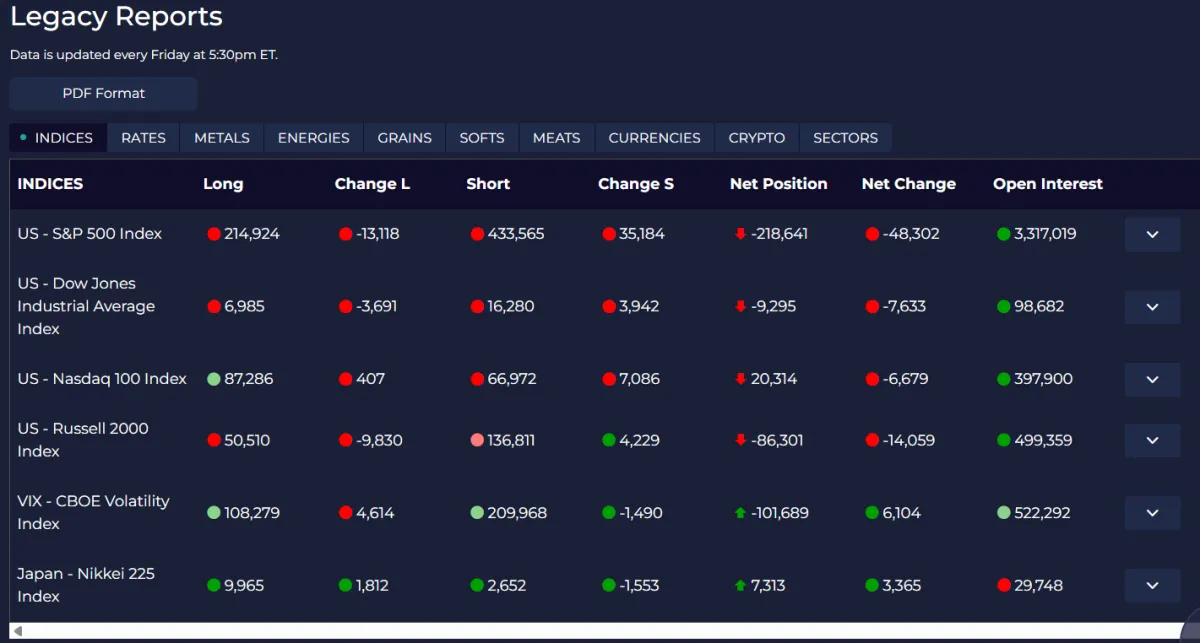The height and width of the screenshot is (643, 1200).
Task: Click the US - Russell 2000 Index name
Action: (x=83, y=440)
